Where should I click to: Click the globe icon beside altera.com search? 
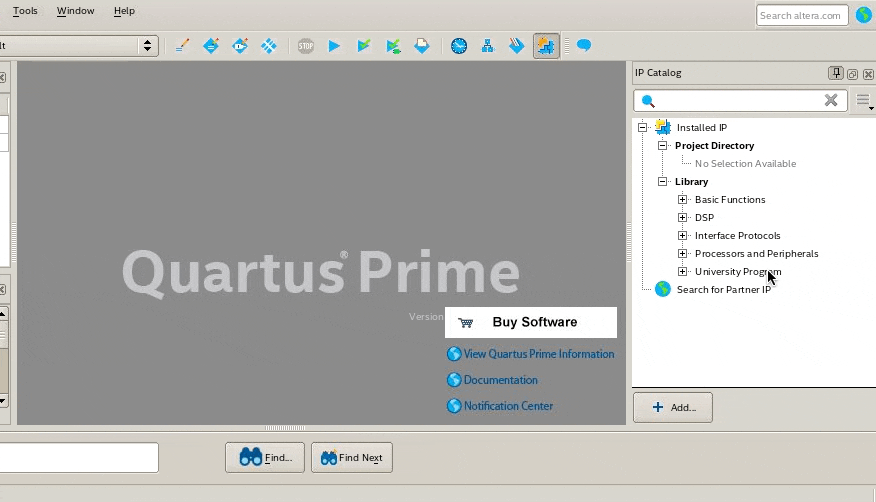pos(864,15)
